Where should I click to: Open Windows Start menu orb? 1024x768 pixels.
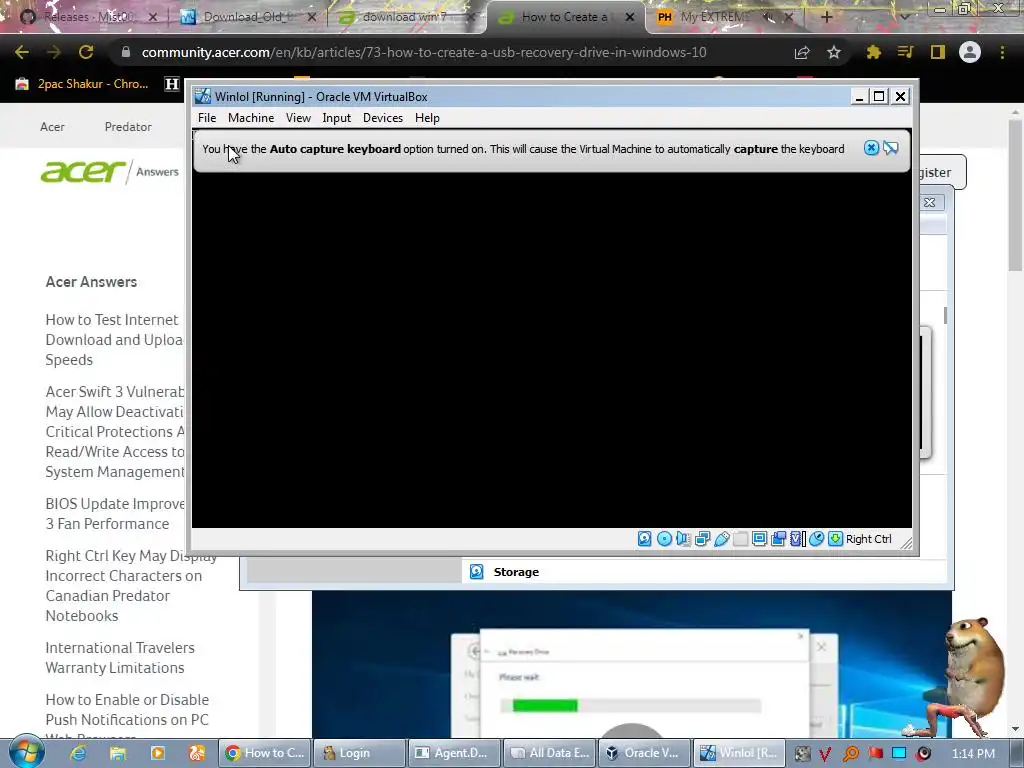pos(26,752)
